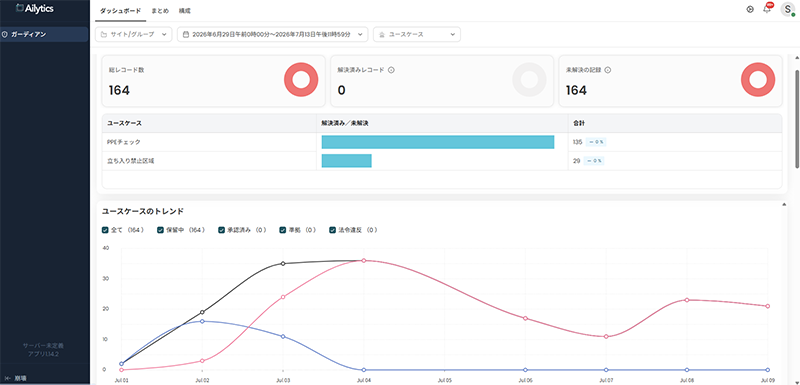The height and width of the screenshot is (385, 800).
Task: Expand the サイト/グループ dropdown
Action: 134,34
